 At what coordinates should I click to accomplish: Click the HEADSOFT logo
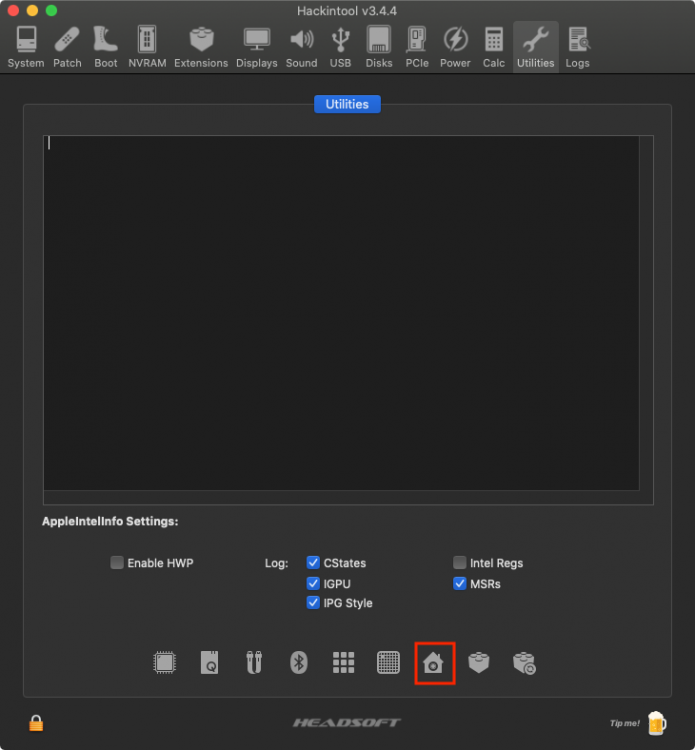click(x=347, y=723)
